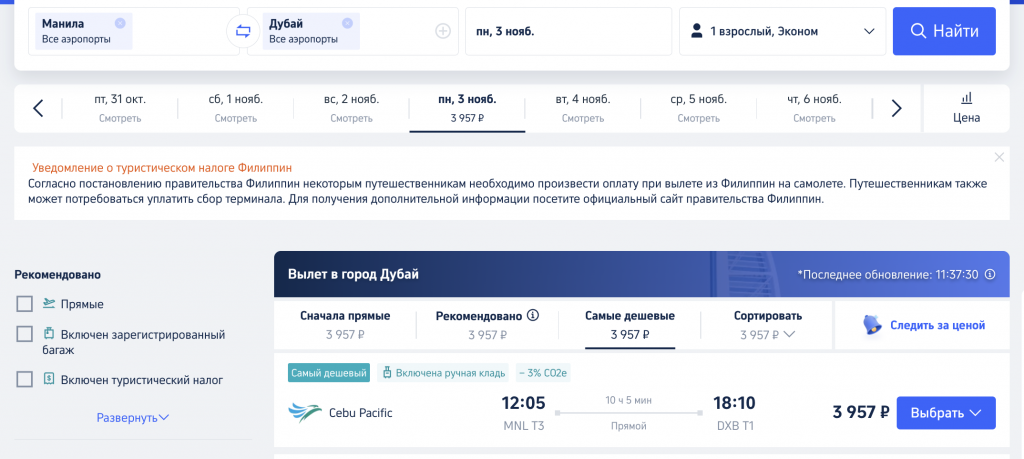Remove Дубай from destination field

click(x=347, y=23)
